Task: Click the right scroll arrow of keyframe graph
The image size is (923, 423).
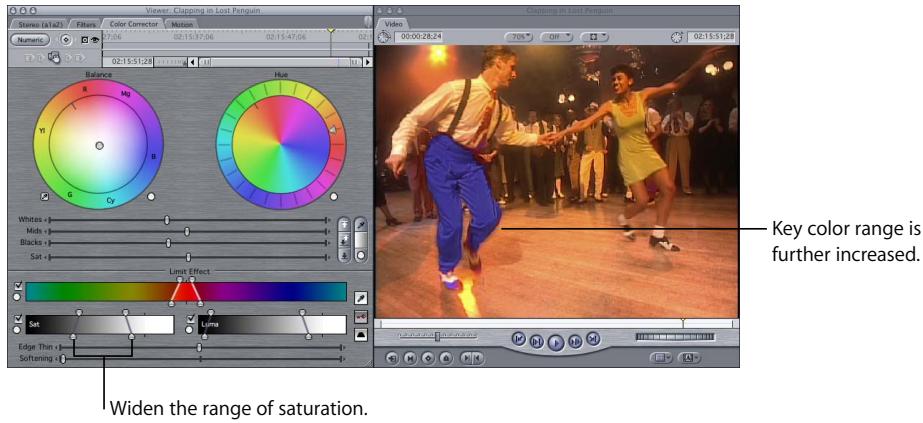Action: coord(367,62)
